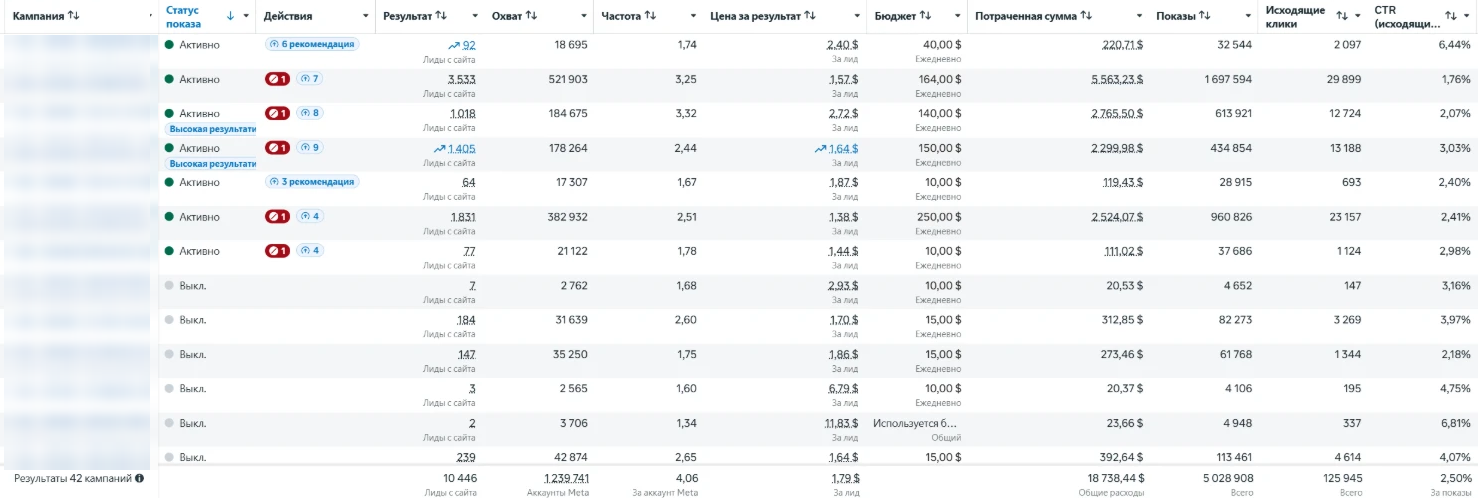Open the Цена за результат column dropdown

click(x=856, y=16)
